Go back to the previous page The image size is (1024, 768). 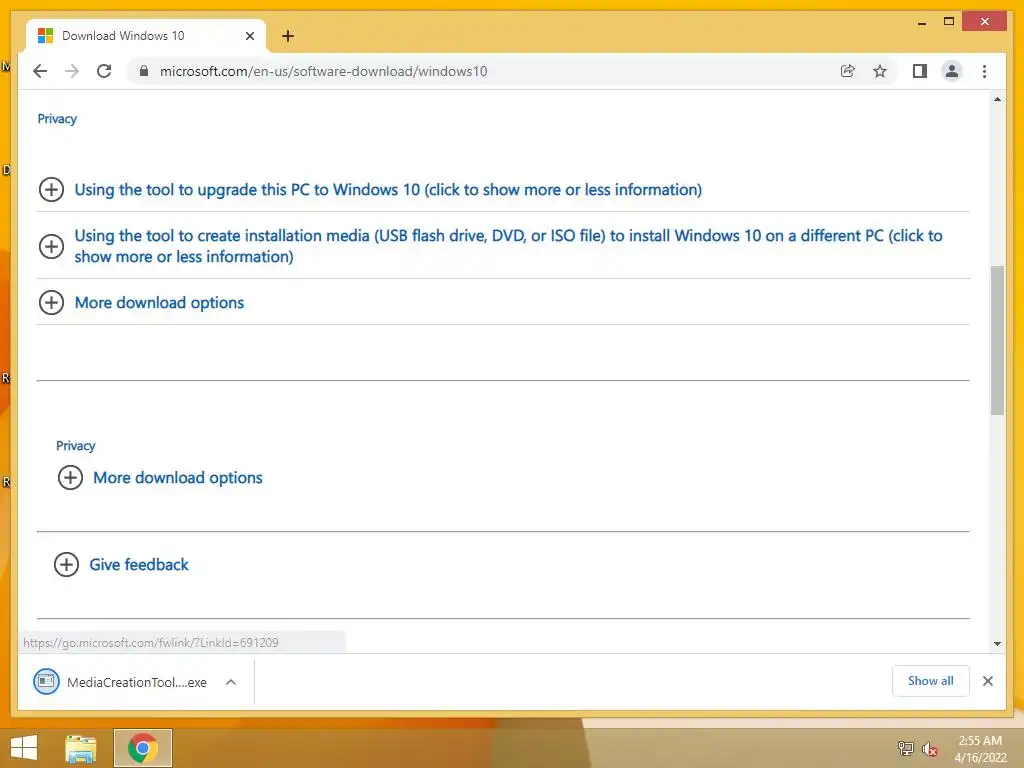[40, 71]
